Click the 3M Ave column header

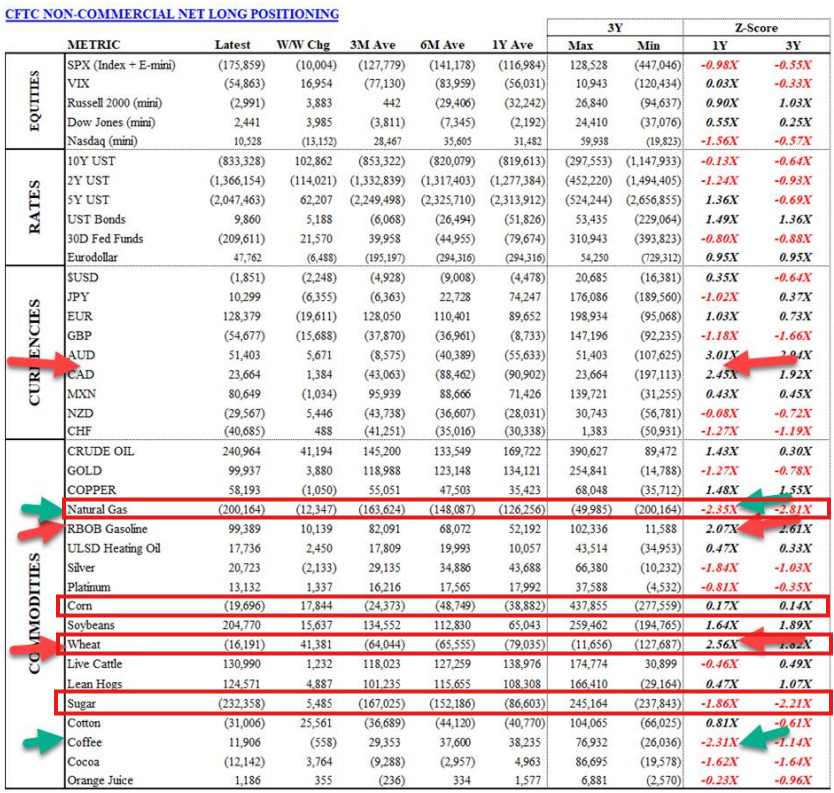[x=372, y=45]
